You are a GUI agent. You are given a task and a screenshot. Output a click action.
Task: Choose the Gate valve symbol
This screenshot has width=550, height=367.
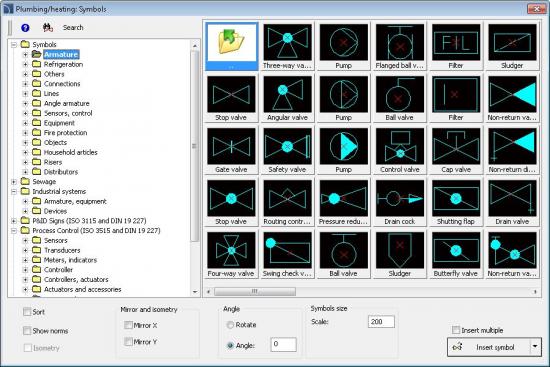231,150
